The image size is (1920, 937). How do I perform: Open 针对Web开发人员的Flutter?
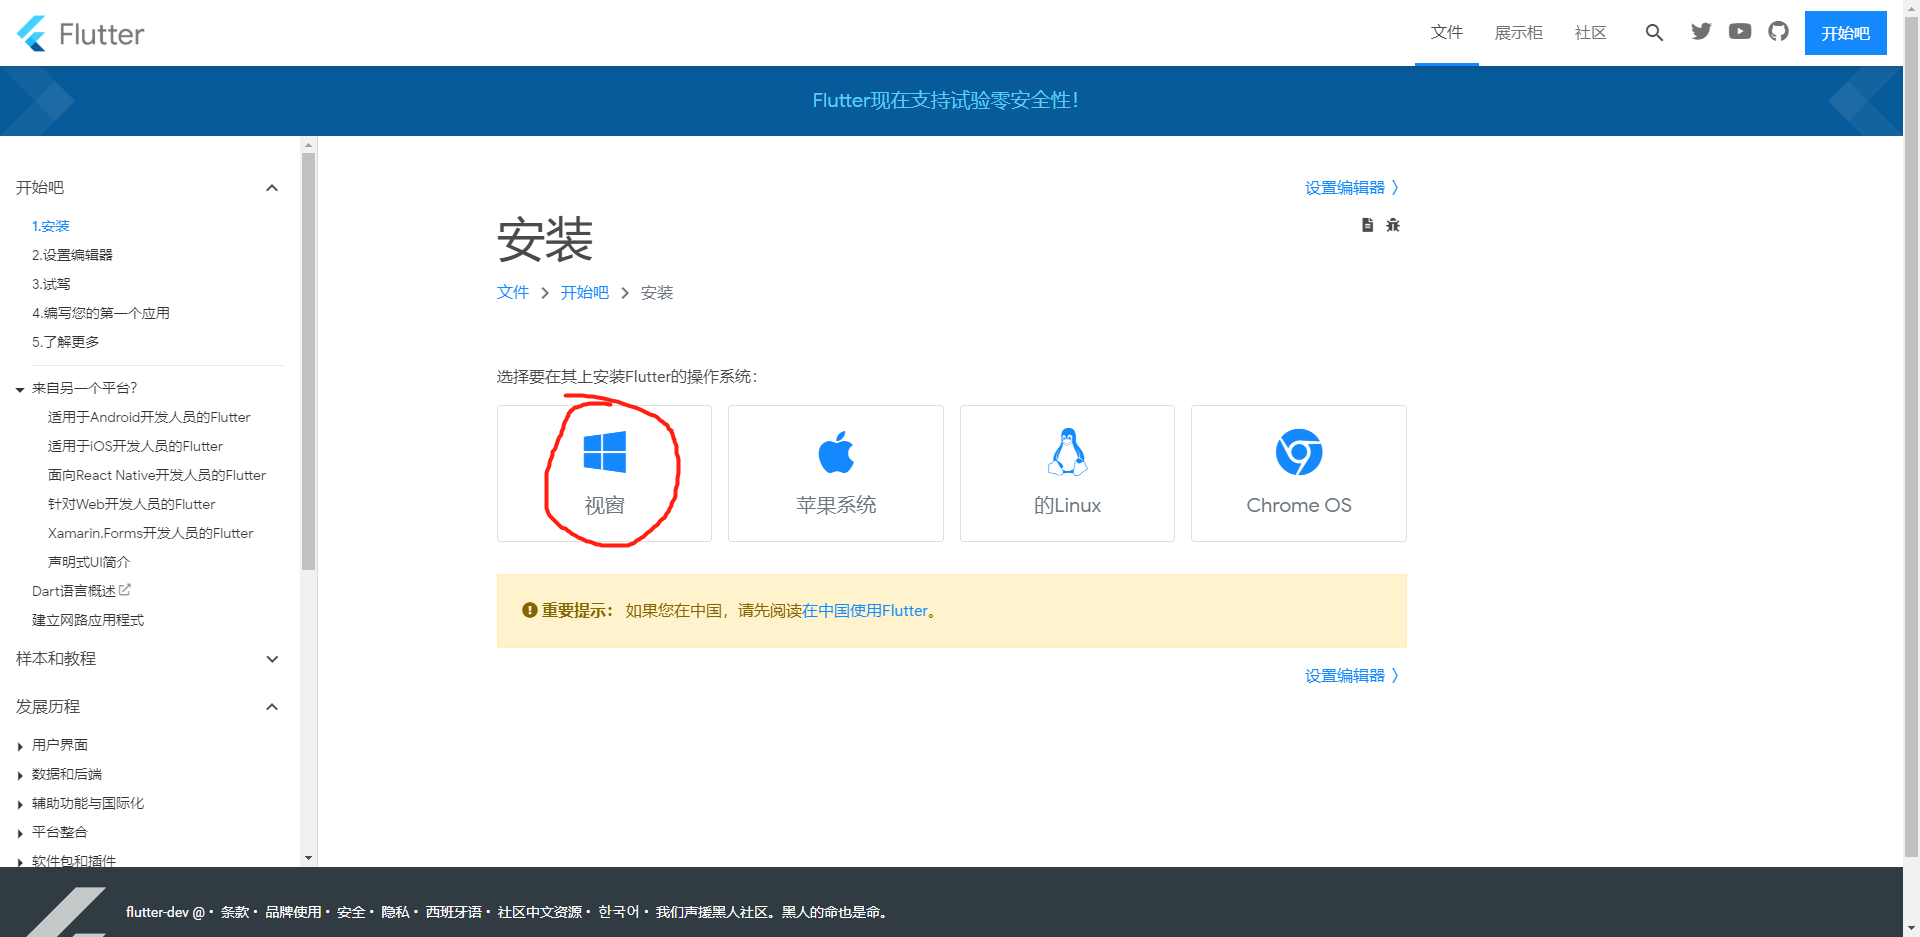131,504
